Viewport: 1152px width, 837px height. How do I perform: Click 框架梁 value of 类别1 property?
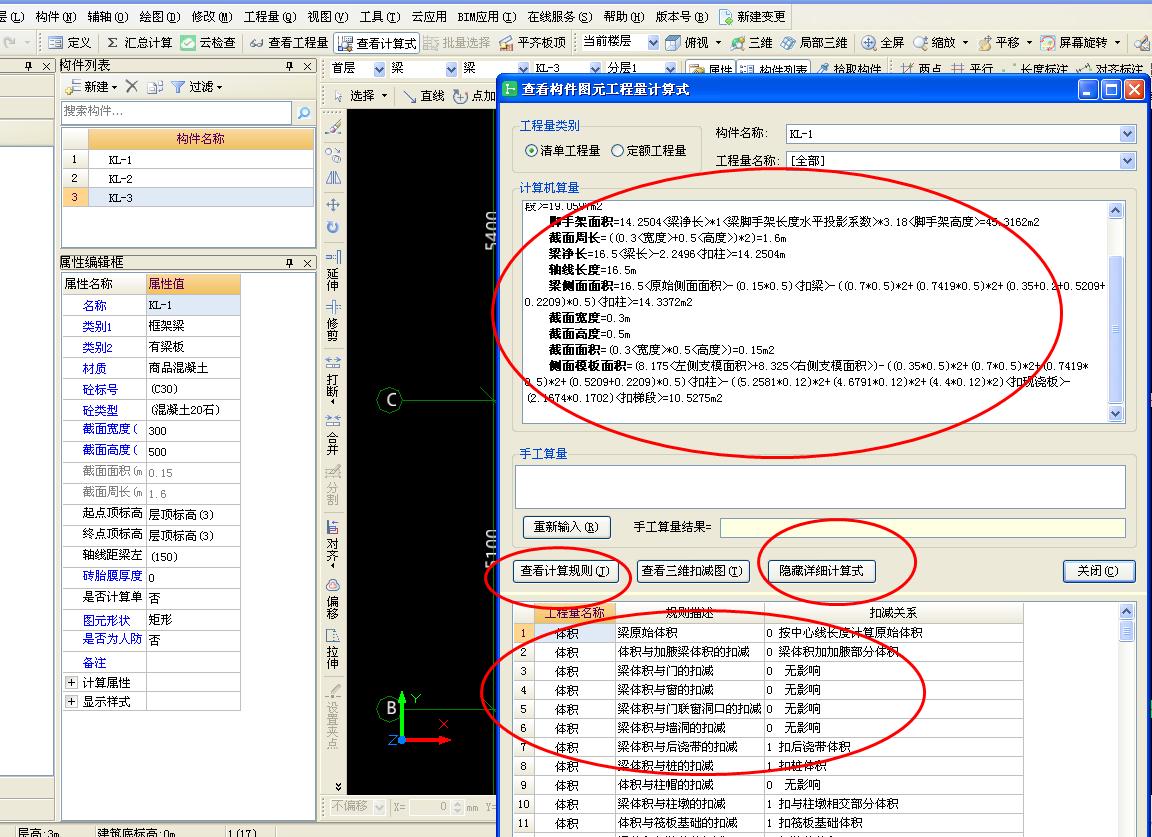[x=193, y=326]
